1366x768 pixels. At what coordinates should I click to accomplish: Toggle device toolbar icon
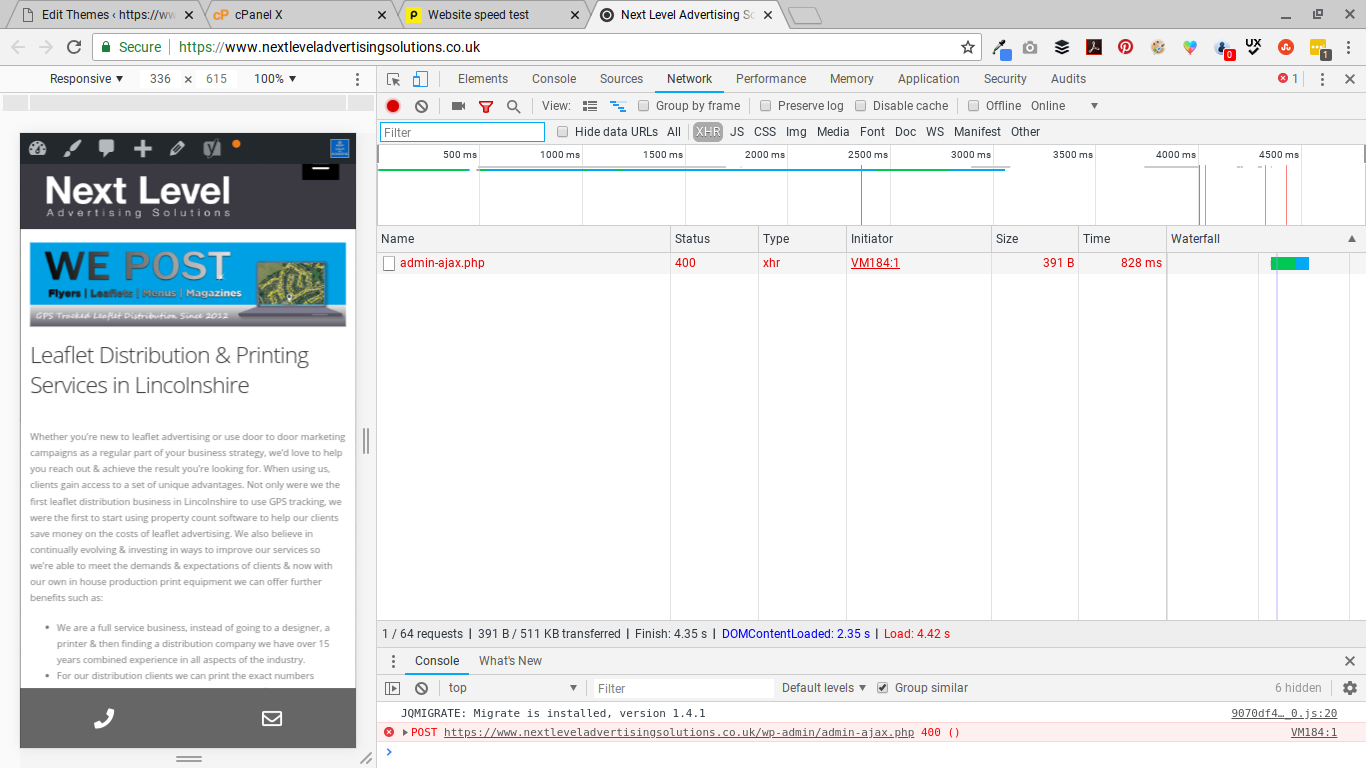[x=421, y=79]
